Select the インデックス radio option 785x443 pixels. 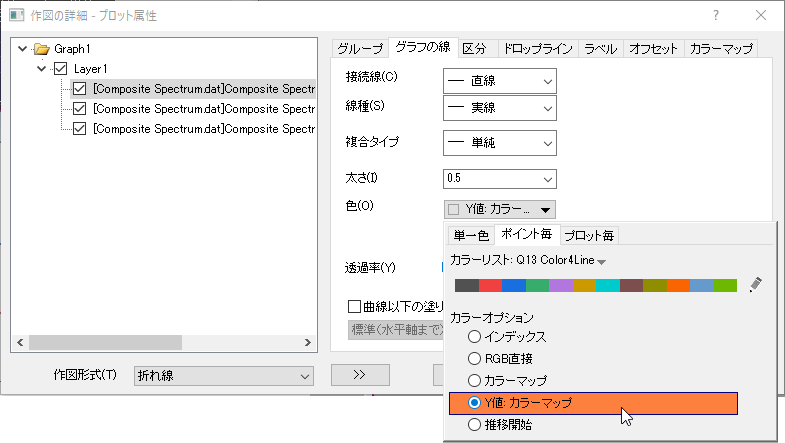[474, 336]
